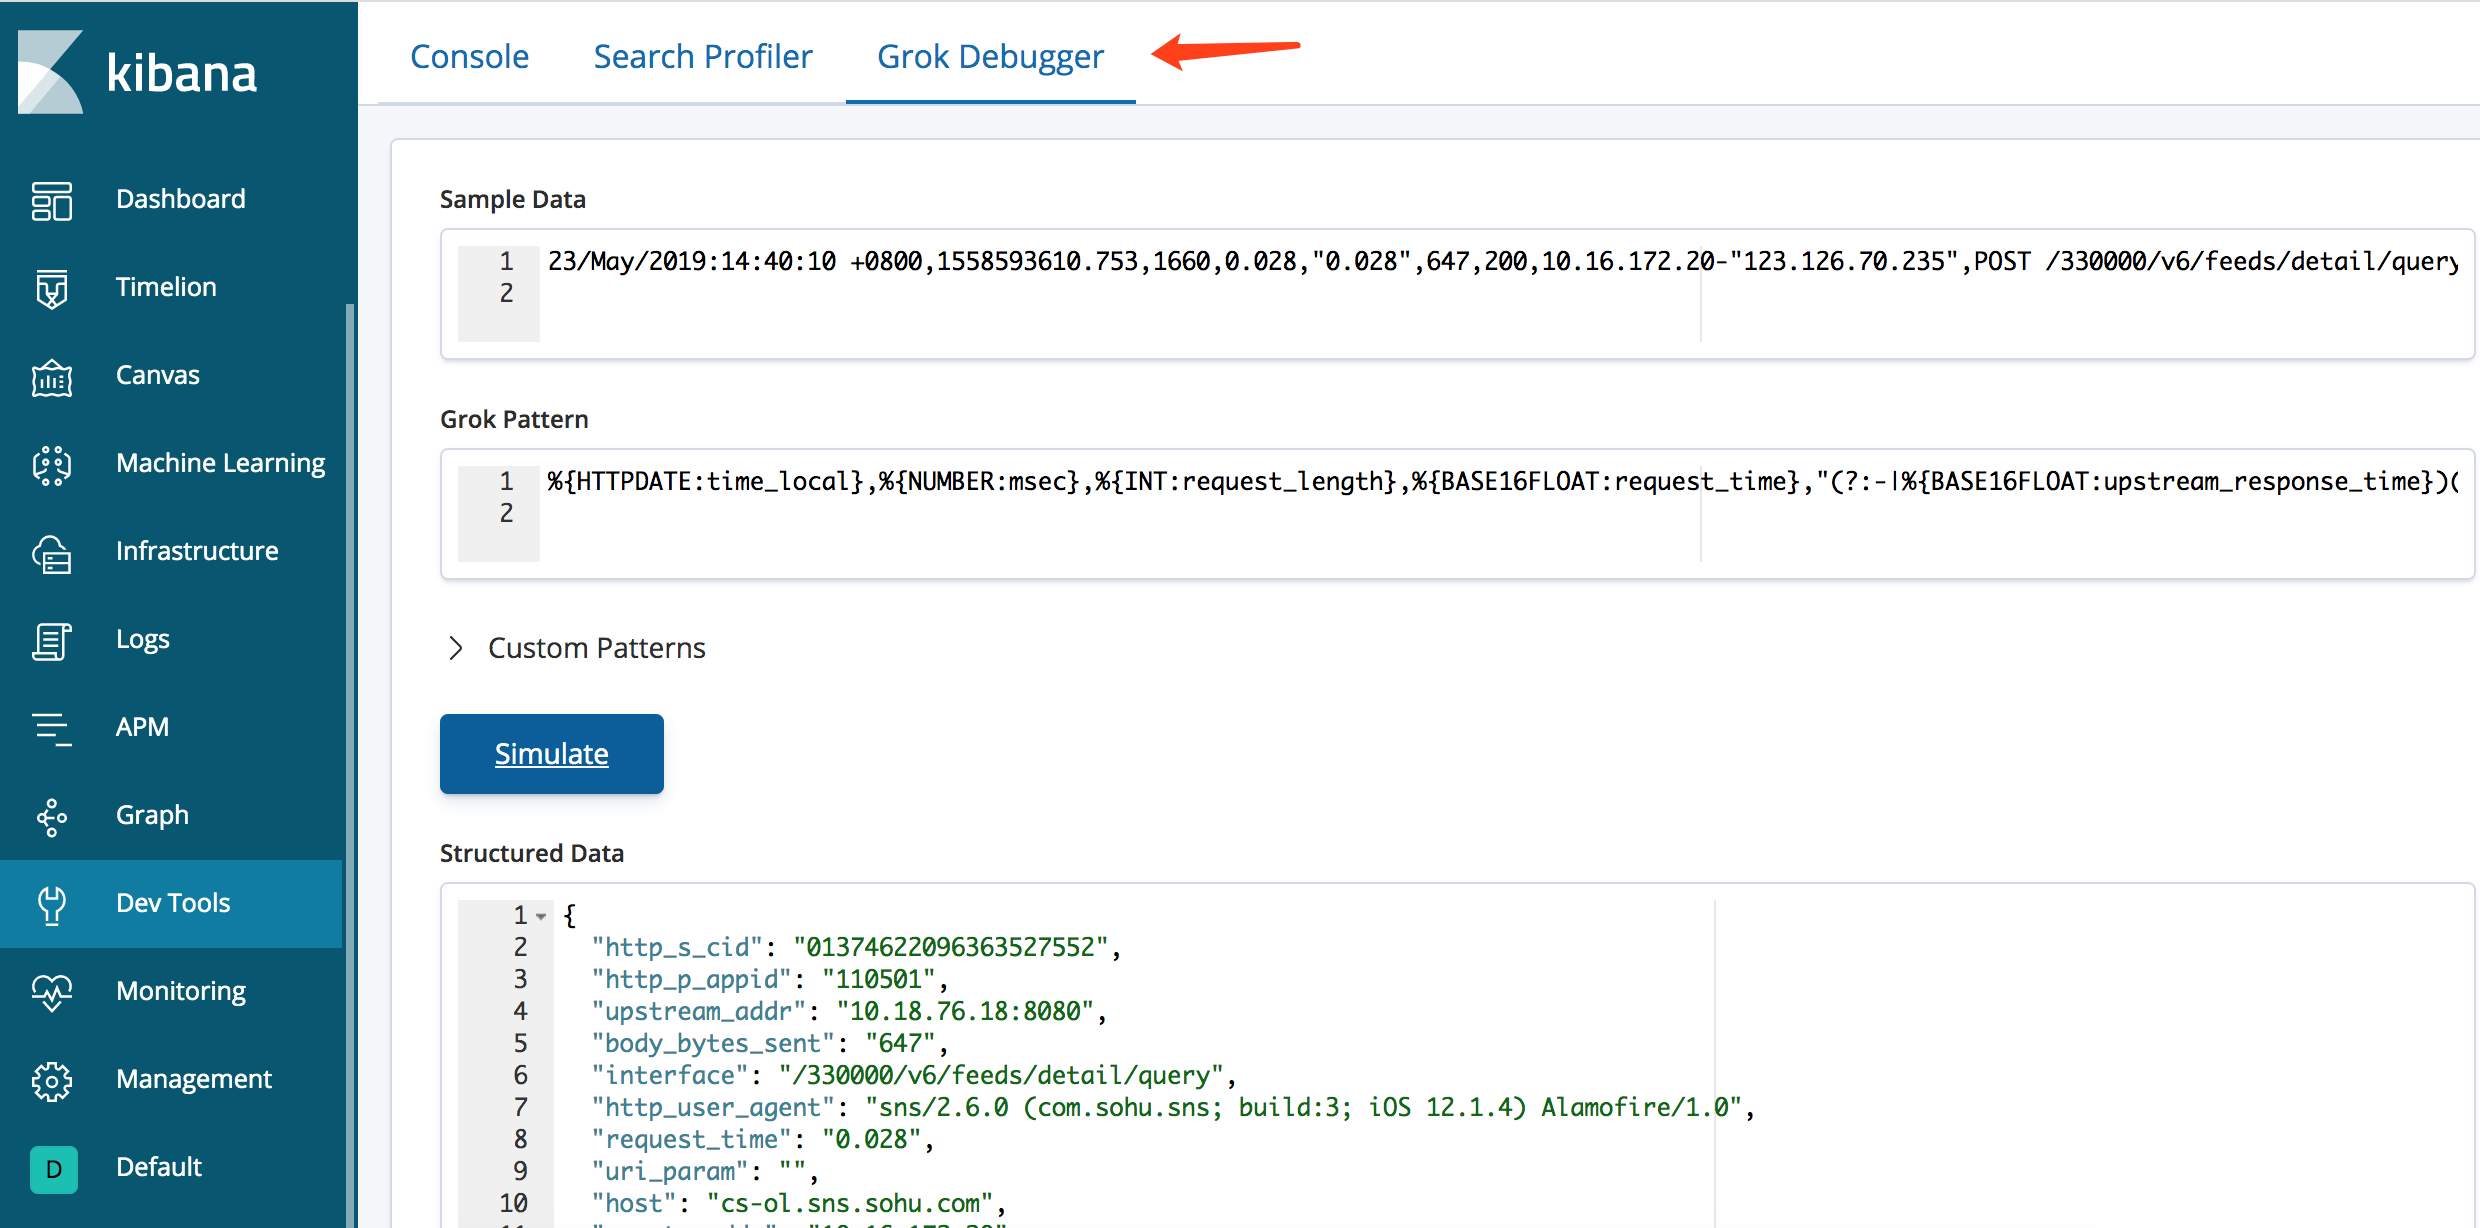This screenshot has width=2480, height=1228.
Task: Select the Grok Debugger tab
Action: click(991, 57)
